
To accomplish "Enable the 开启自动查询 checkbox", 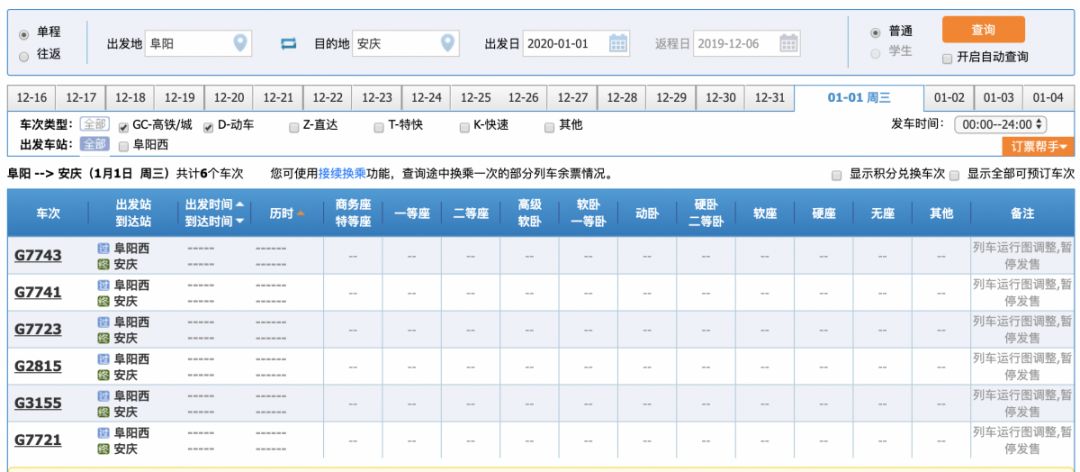I will pos(947,58).
